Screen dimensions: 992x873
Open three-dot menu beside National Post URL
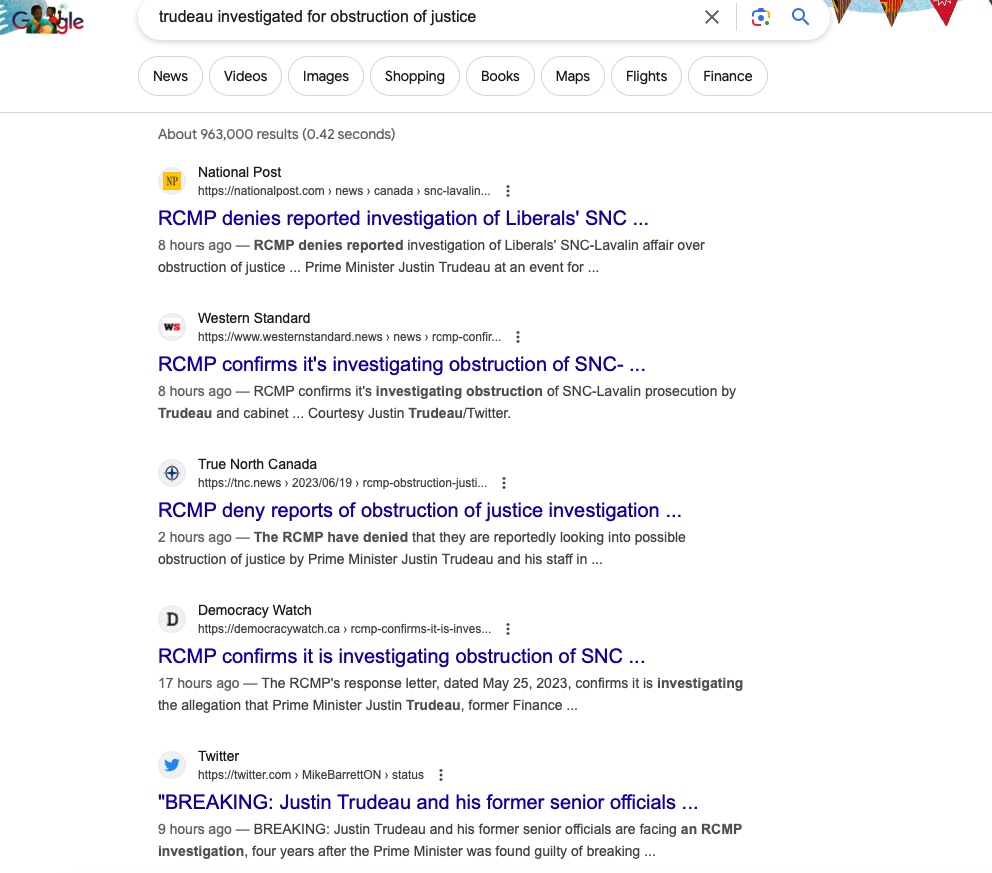[508, 191]
